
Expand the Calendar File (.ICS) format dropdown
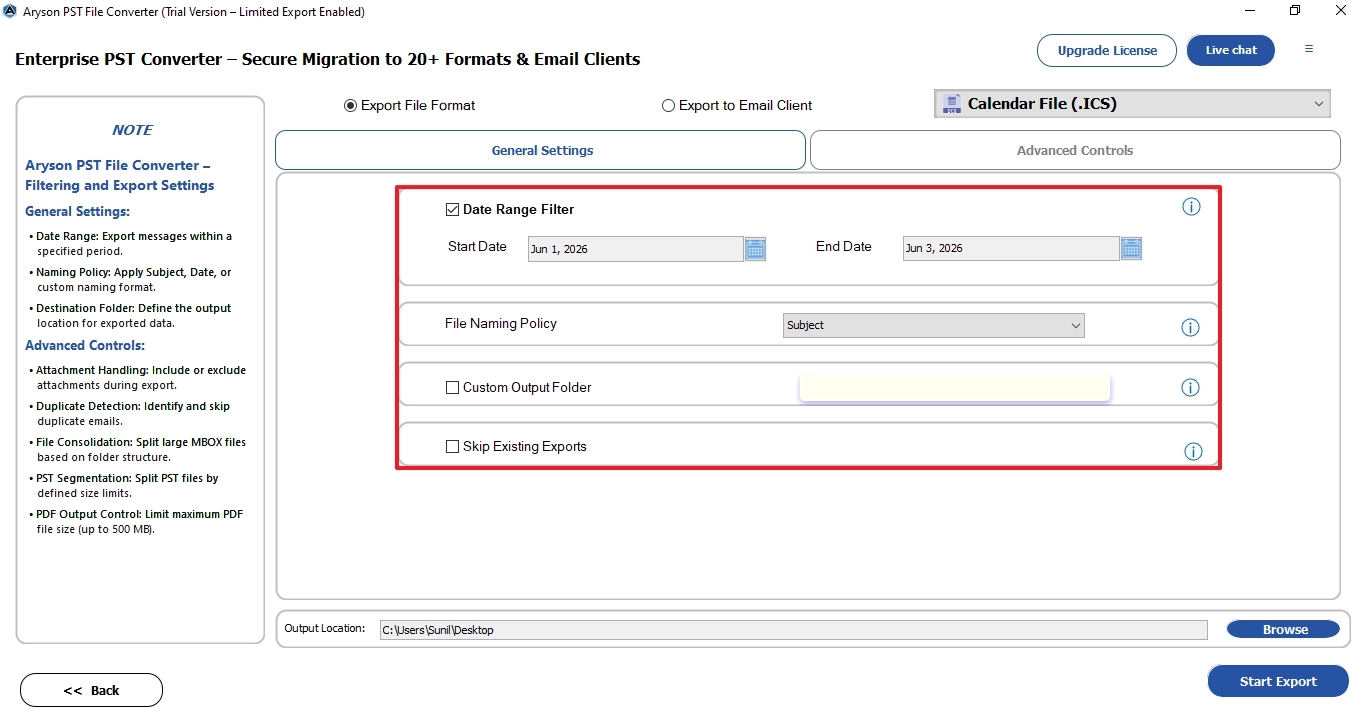[1132, 104]
